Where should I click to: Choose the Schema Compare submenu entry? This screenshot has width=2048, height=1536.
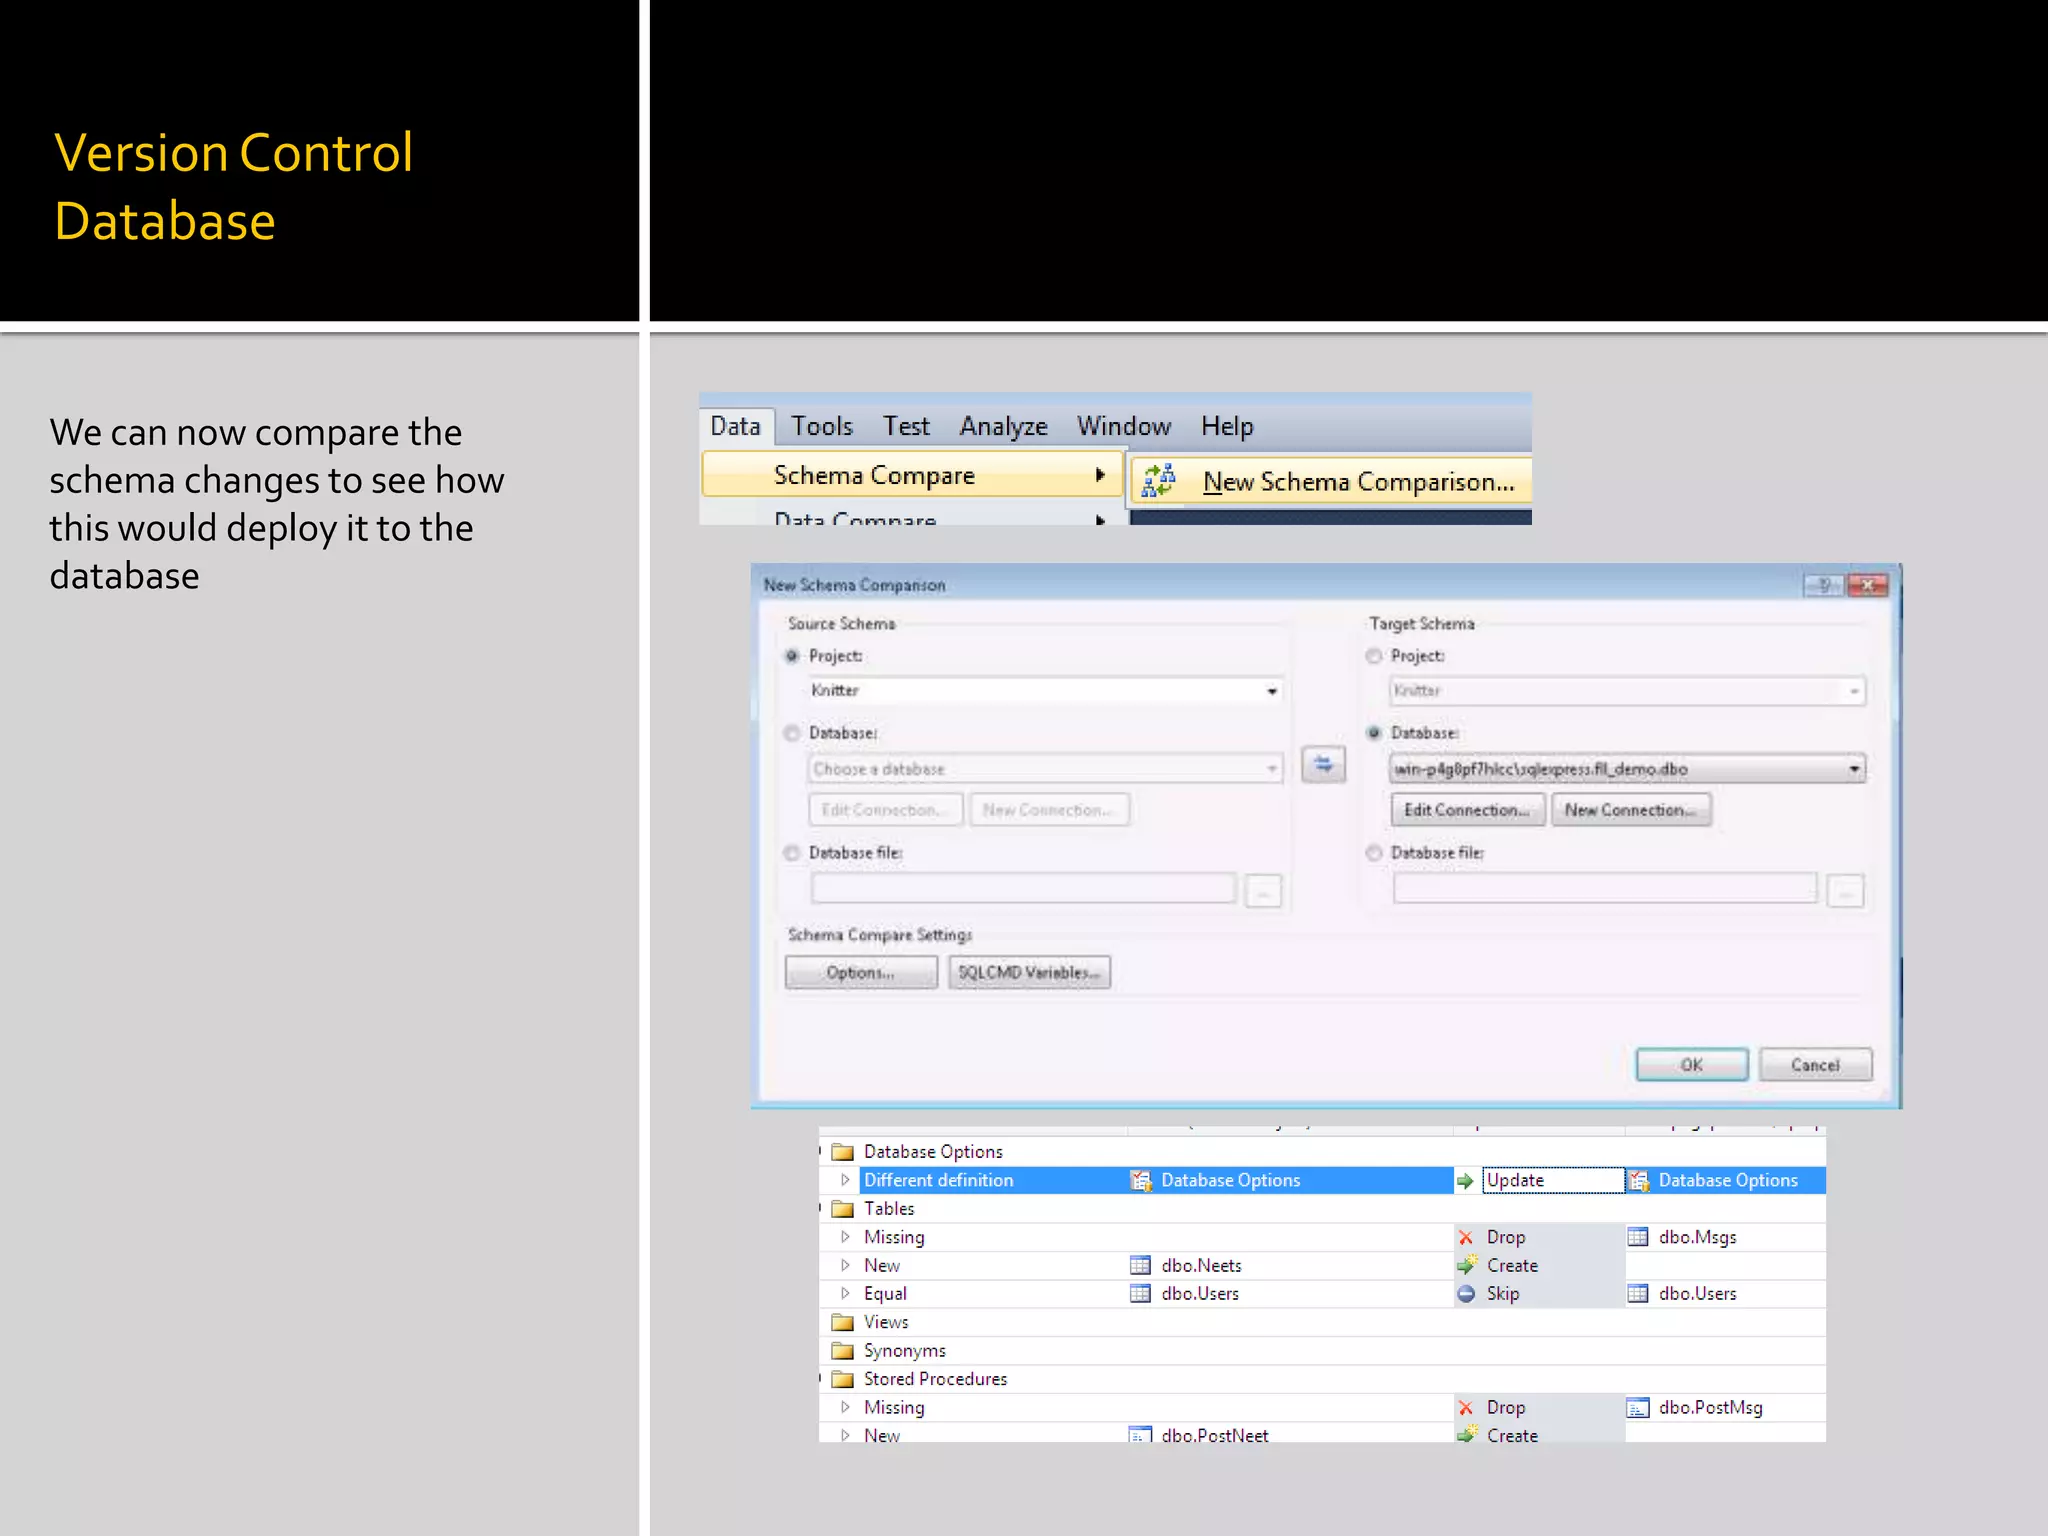click(x=912, y=475)
